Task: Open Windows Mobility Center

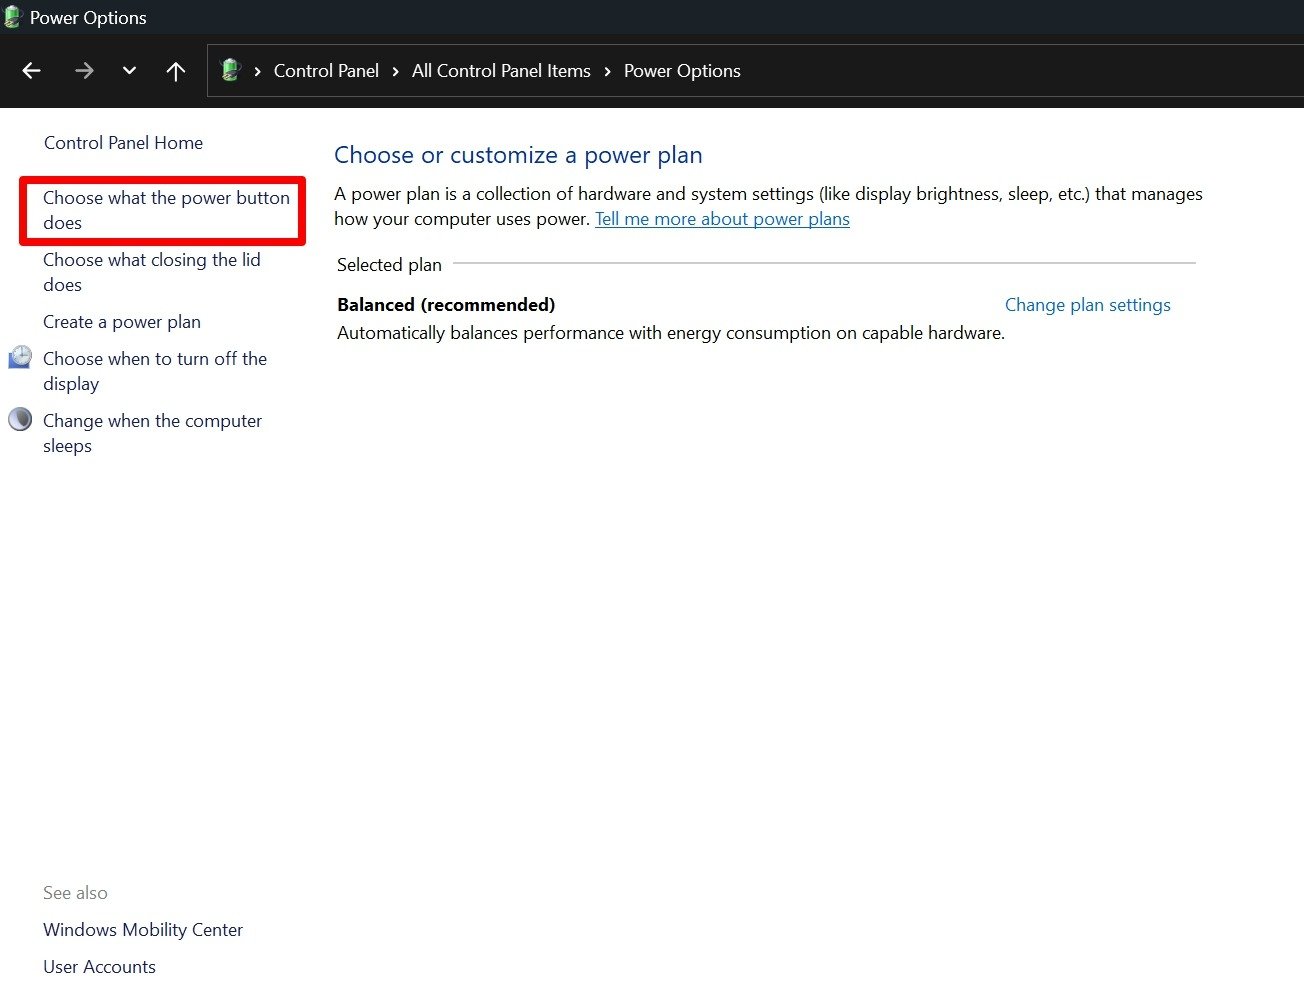Action: [143, 930]
